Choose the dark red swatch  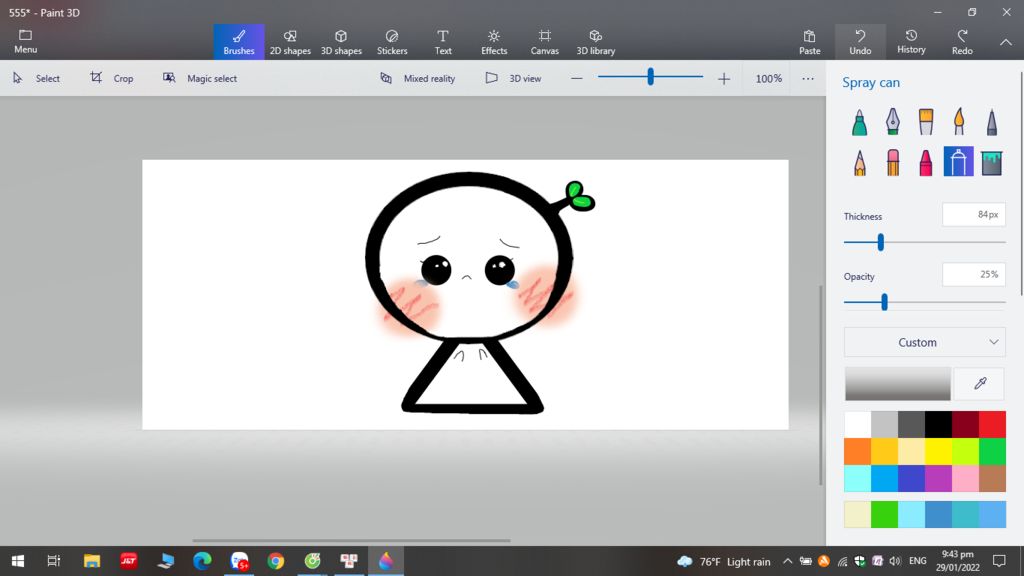coord(965,424)
